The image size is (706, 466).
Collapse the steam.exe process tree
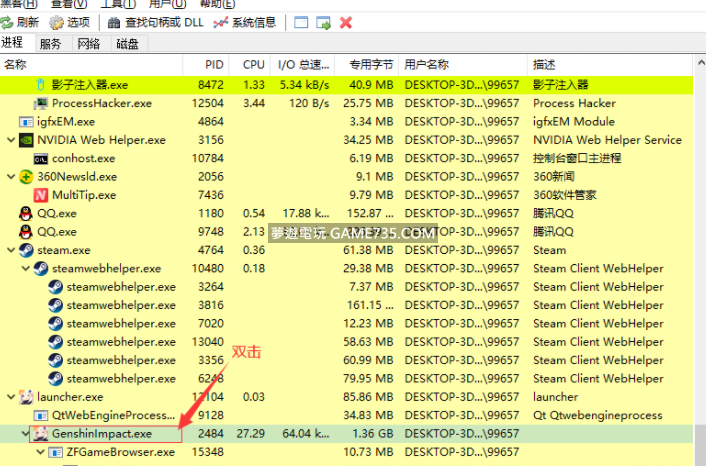pos(10,250)
